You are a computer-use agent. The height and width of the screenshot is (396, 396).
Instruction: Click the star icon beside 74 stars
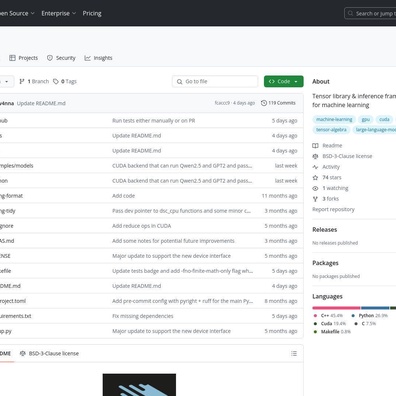pyautogui.click(x=315, y=178)
